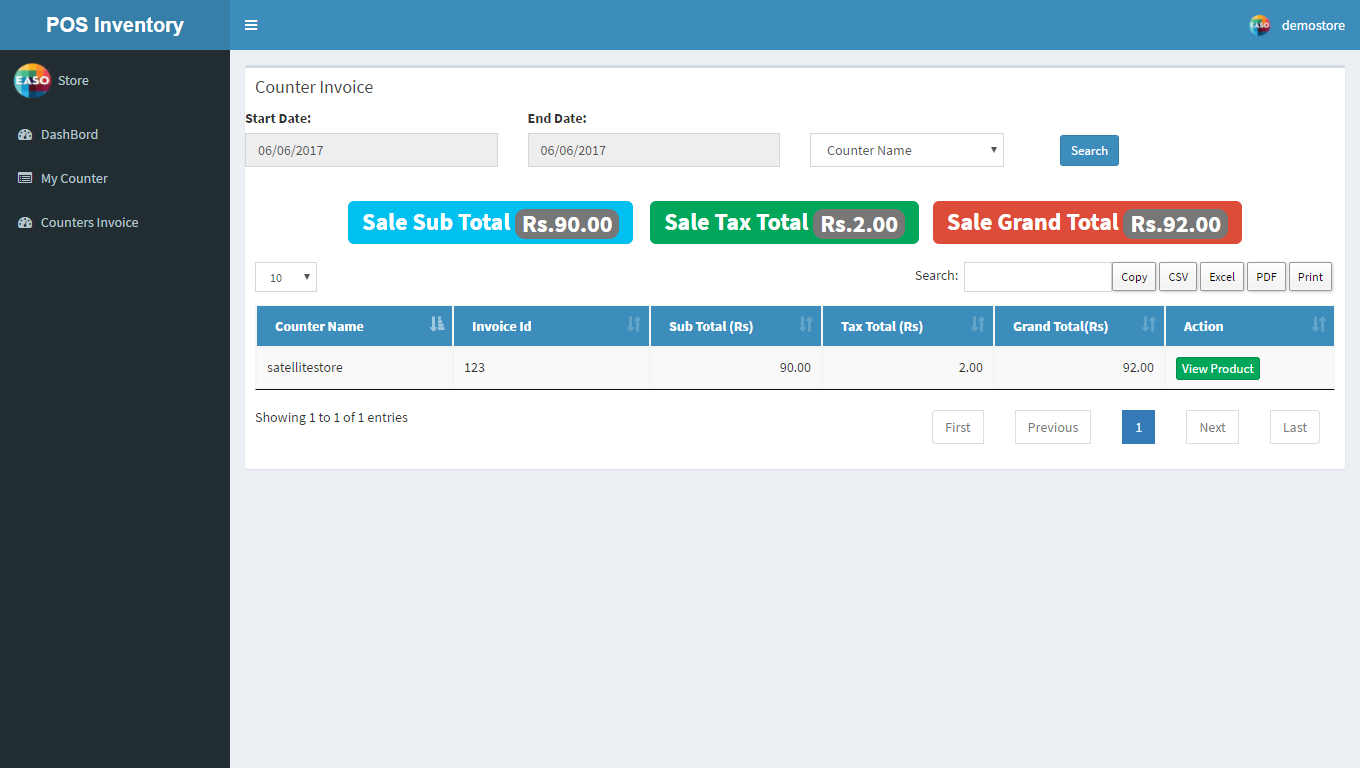Click the Sale Grand Total badge
Viewport: 1360px width, 768px height.
point(1087,222)
